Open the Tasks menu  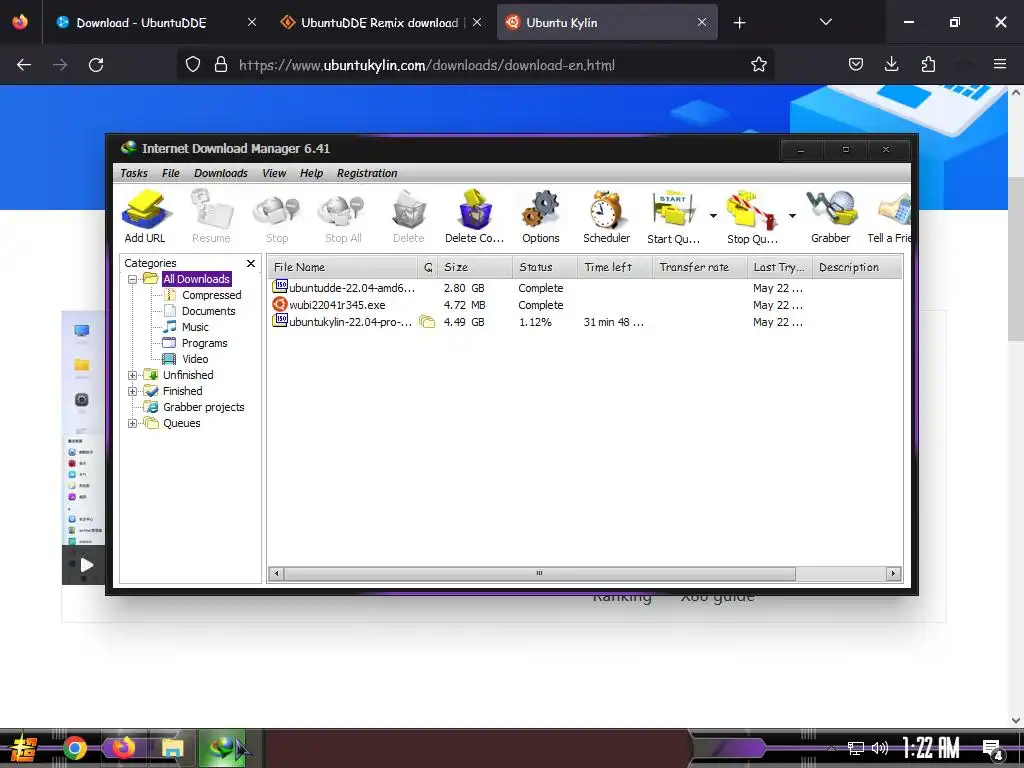click(134, 173)
